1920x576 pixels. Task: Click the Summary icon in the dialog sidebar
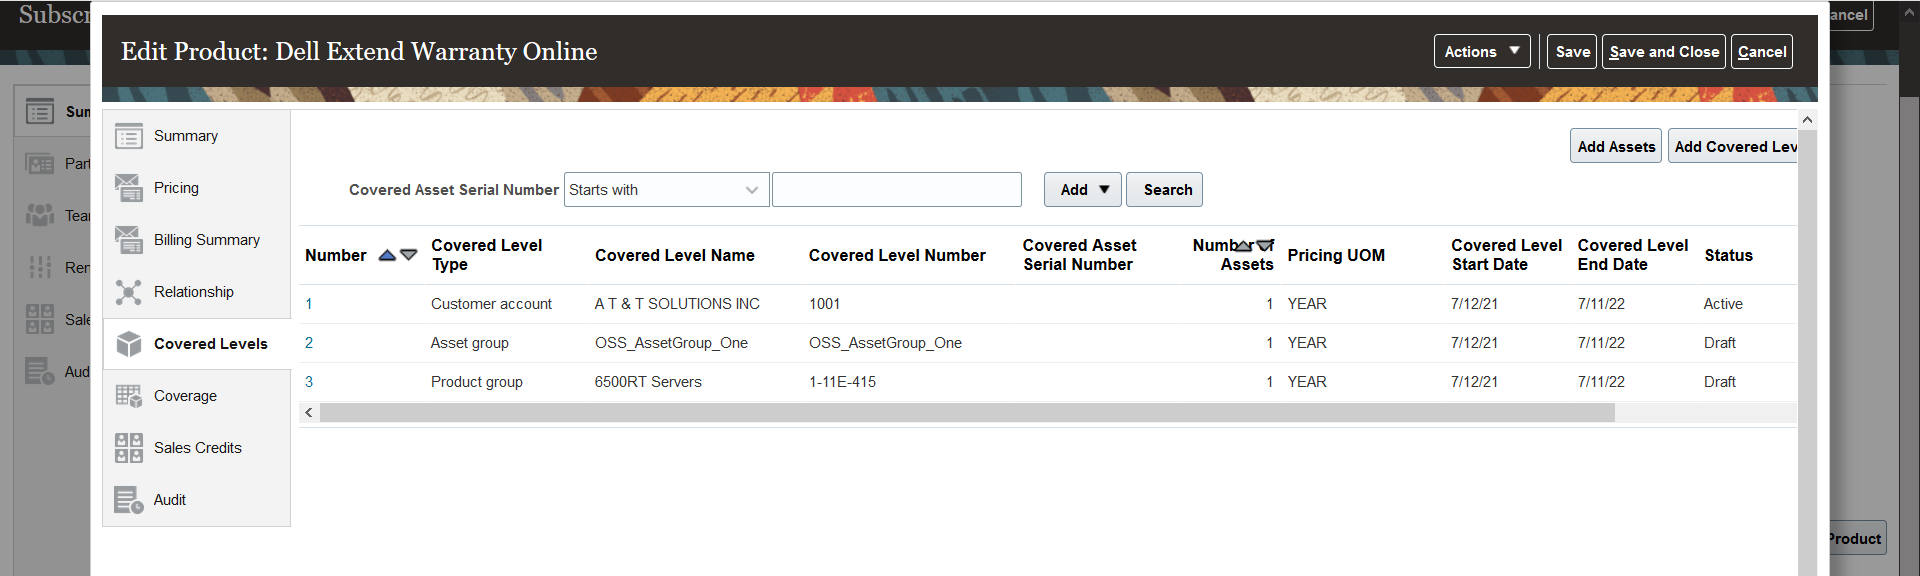tap(129, 136)
